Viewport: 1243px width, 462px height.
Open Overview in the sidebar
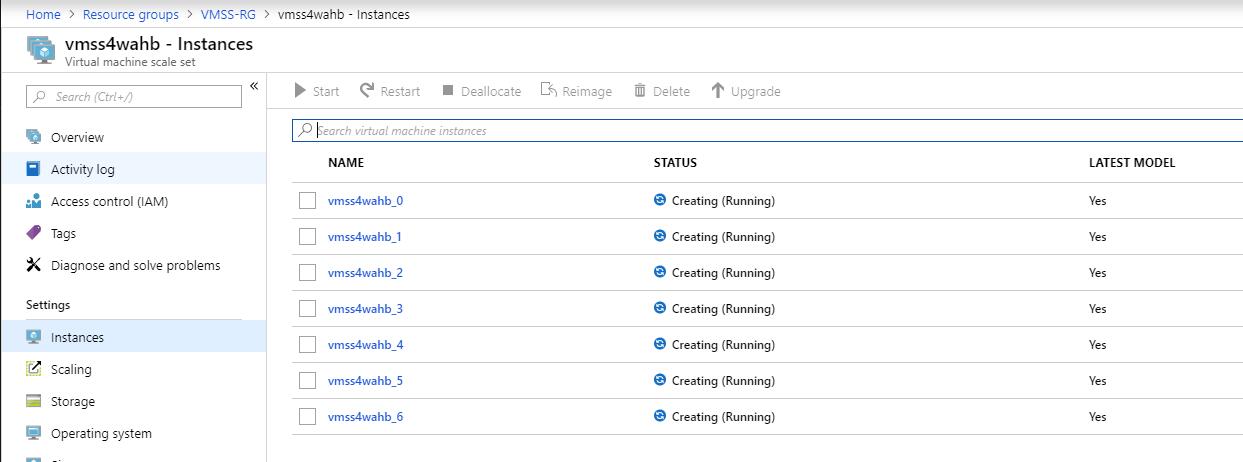tap(134, 137)
